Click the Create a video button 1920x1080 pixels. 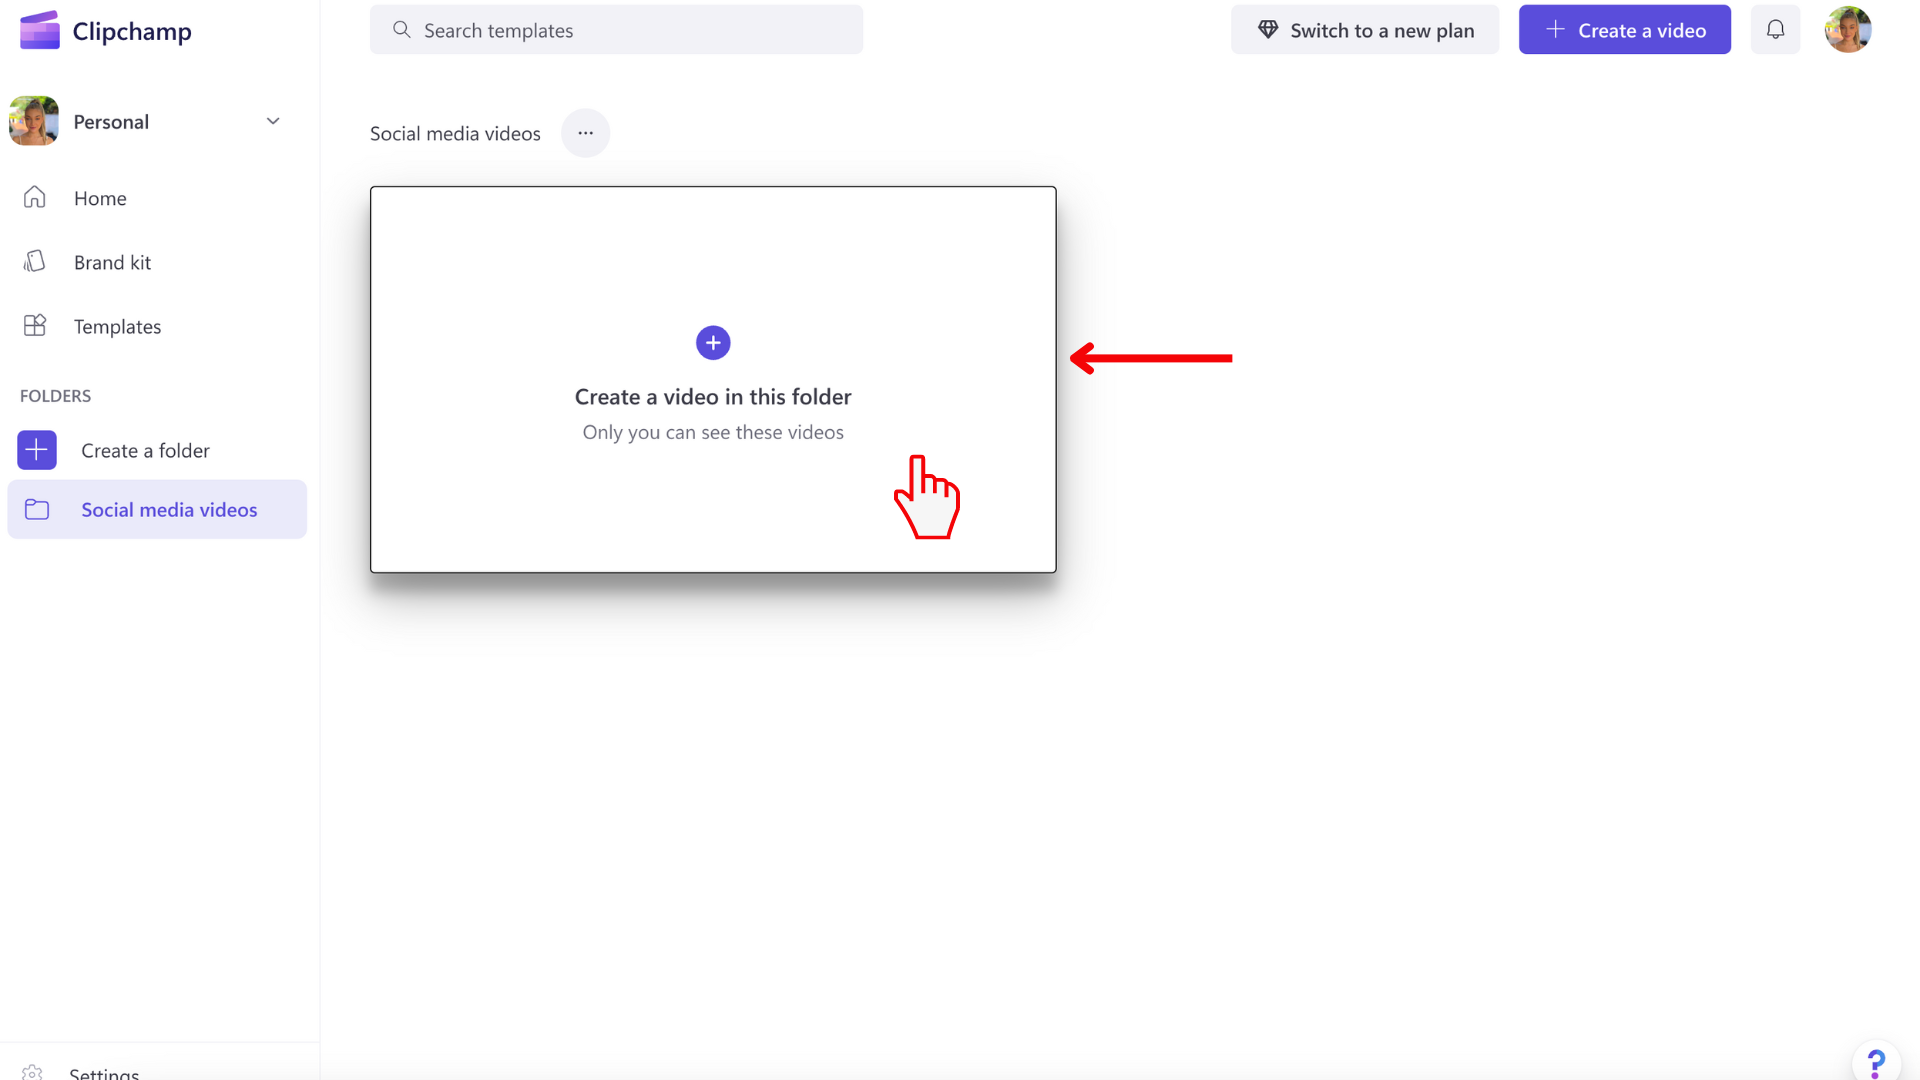tap(1623, 29)
